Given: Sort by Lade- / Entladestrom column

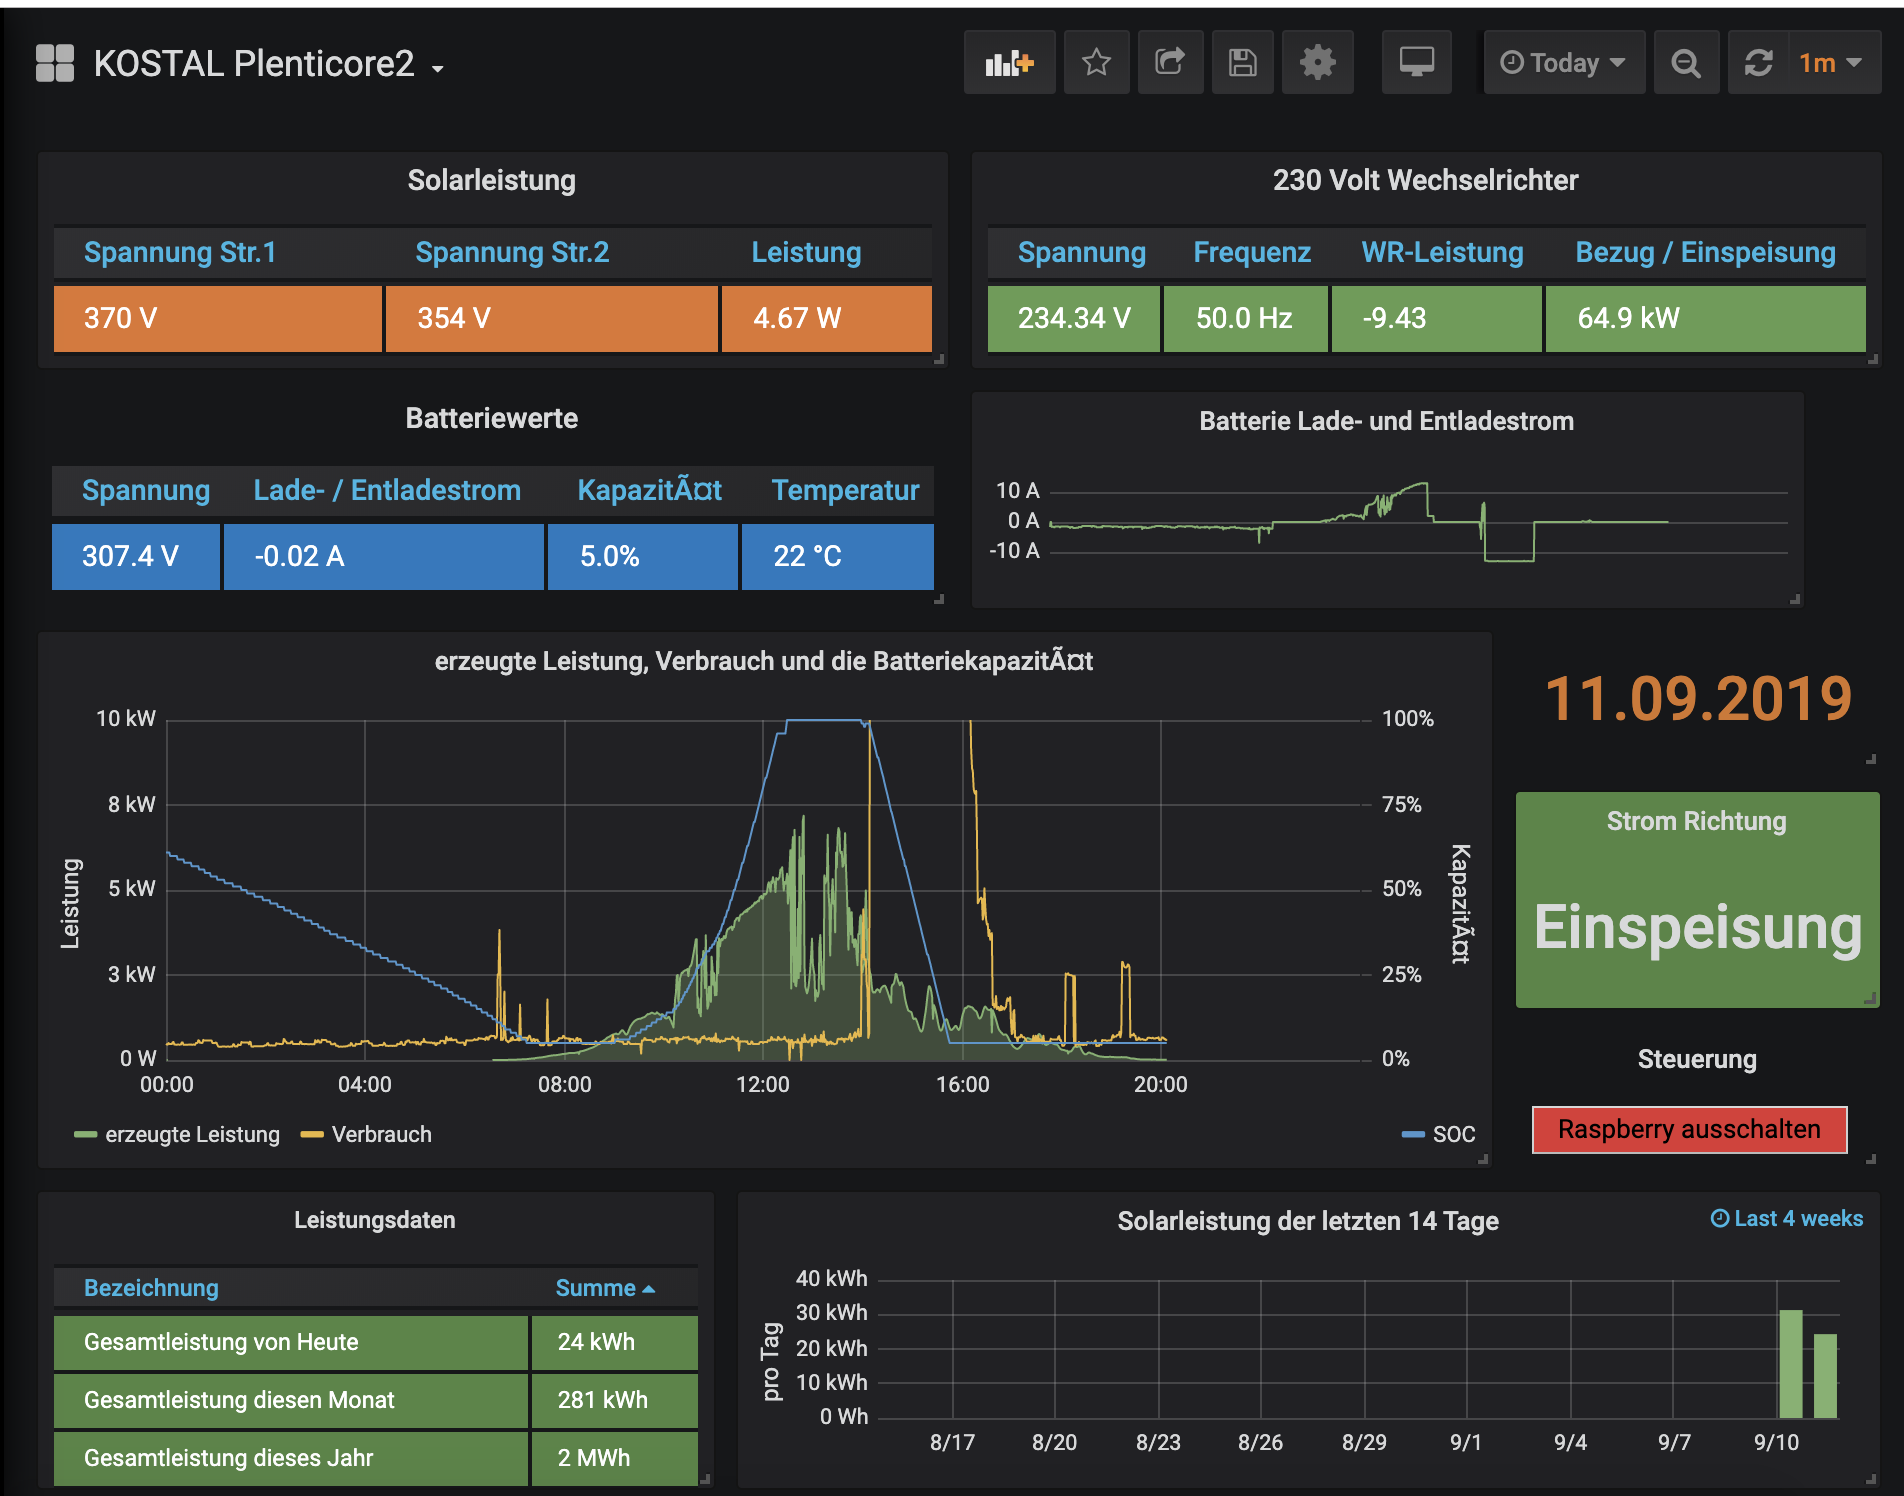Looking at the screenshot, I should [387, 490].
